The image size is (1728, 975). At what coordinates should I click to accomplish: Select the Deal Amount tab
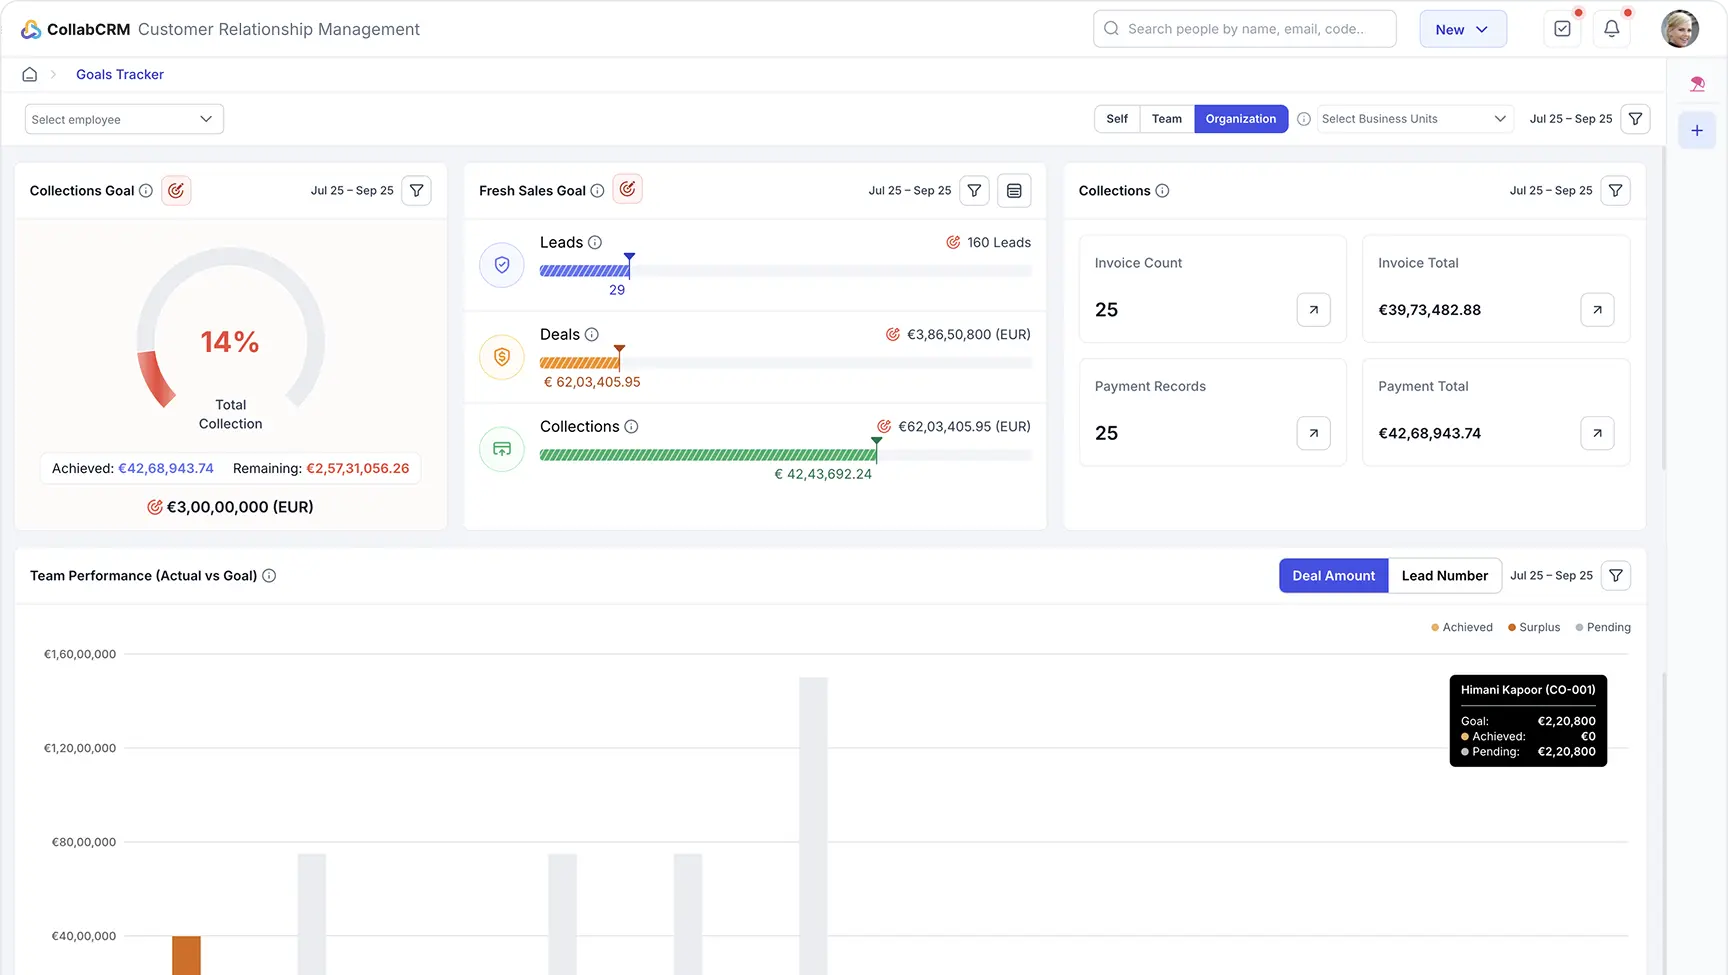1333,576
